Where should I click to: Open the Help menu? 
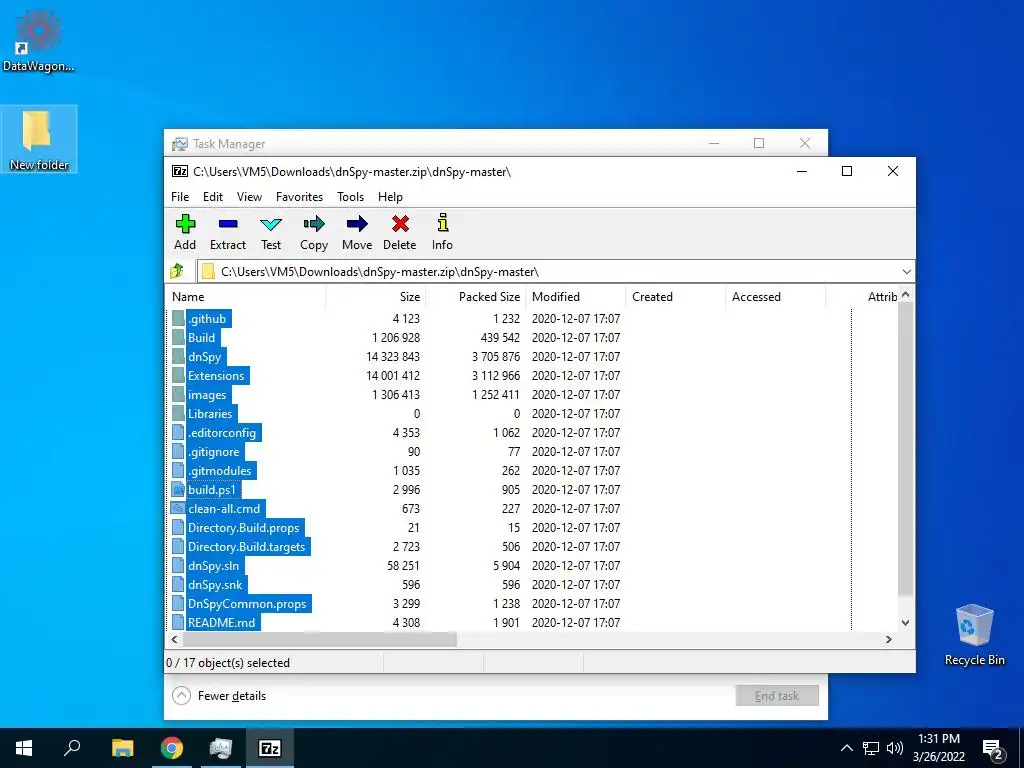click(x=391, y=197)
